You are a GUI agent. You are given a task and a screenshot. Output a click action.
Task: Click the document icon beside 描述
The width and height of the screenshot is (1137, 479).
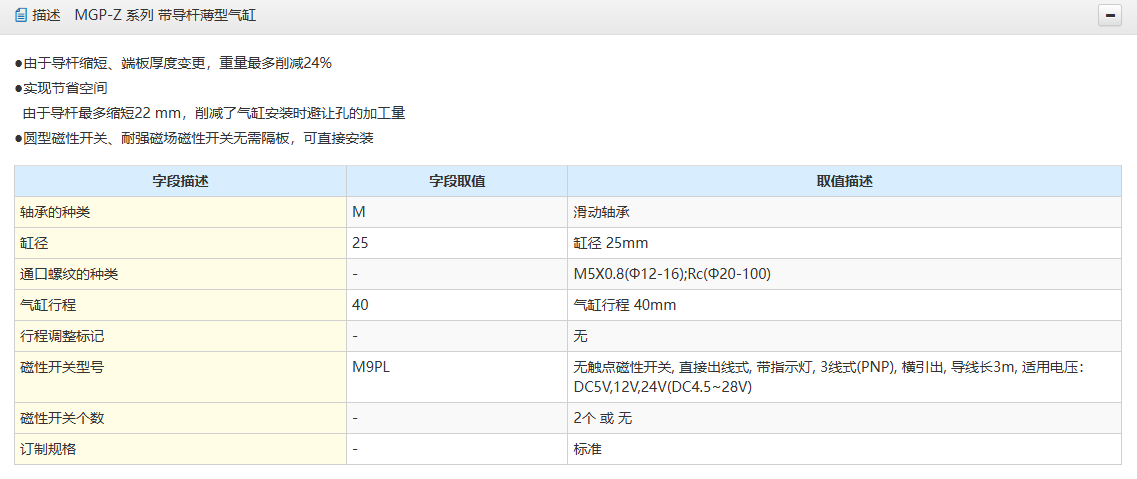point(20,16)
